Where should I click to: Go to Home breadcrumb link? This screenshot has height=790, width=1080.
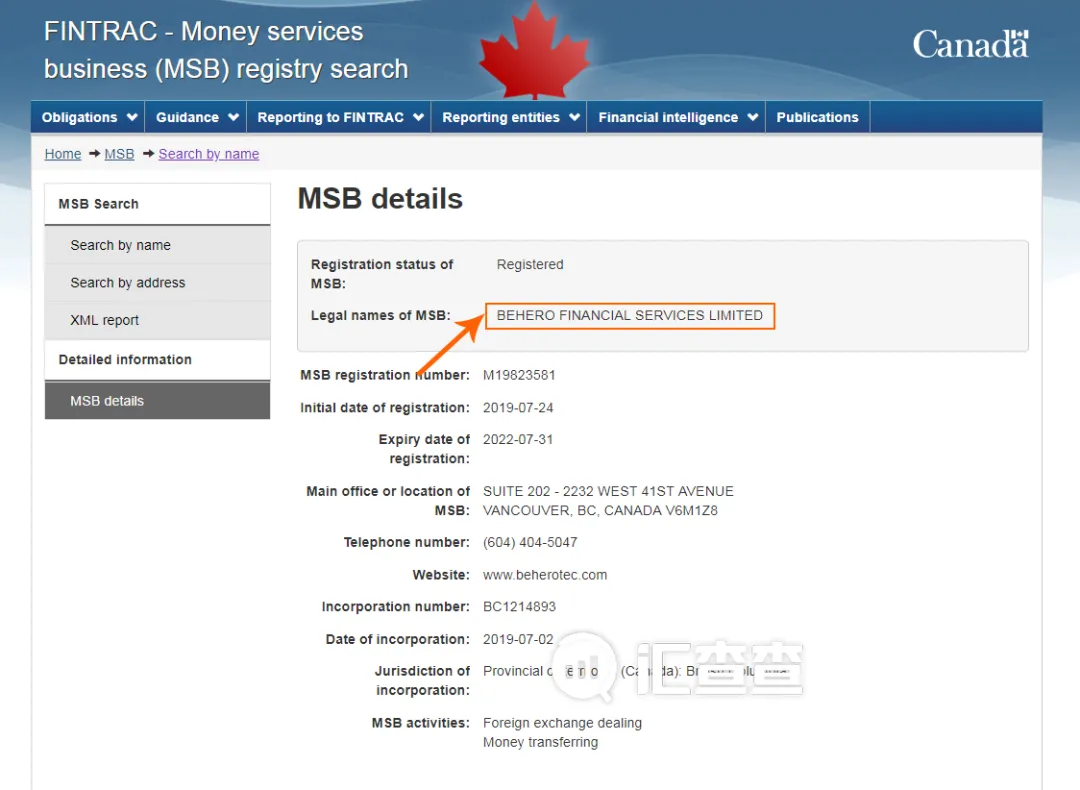63,154
